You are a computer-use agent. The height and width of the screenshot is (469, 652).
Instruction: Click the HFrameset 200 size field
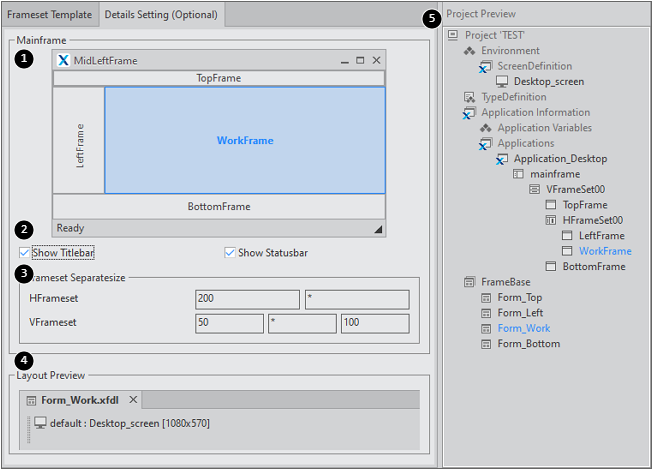click(x=247, y=299)
